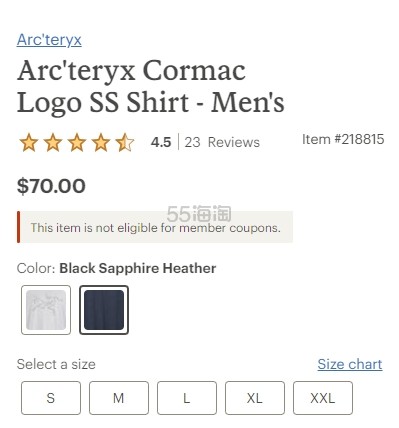Screen dimensions: 399x428
Task: Open the Arc'teryx brand link
Action: point(49,40)
